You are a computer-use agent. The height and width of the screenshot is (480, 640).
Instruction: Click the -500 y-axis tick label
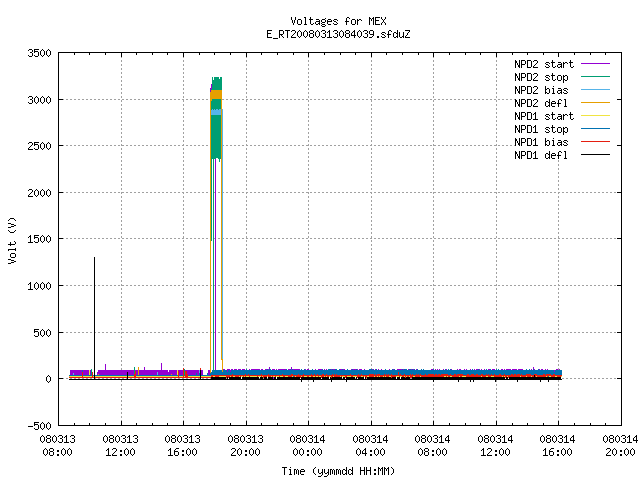tap(40, 426)
